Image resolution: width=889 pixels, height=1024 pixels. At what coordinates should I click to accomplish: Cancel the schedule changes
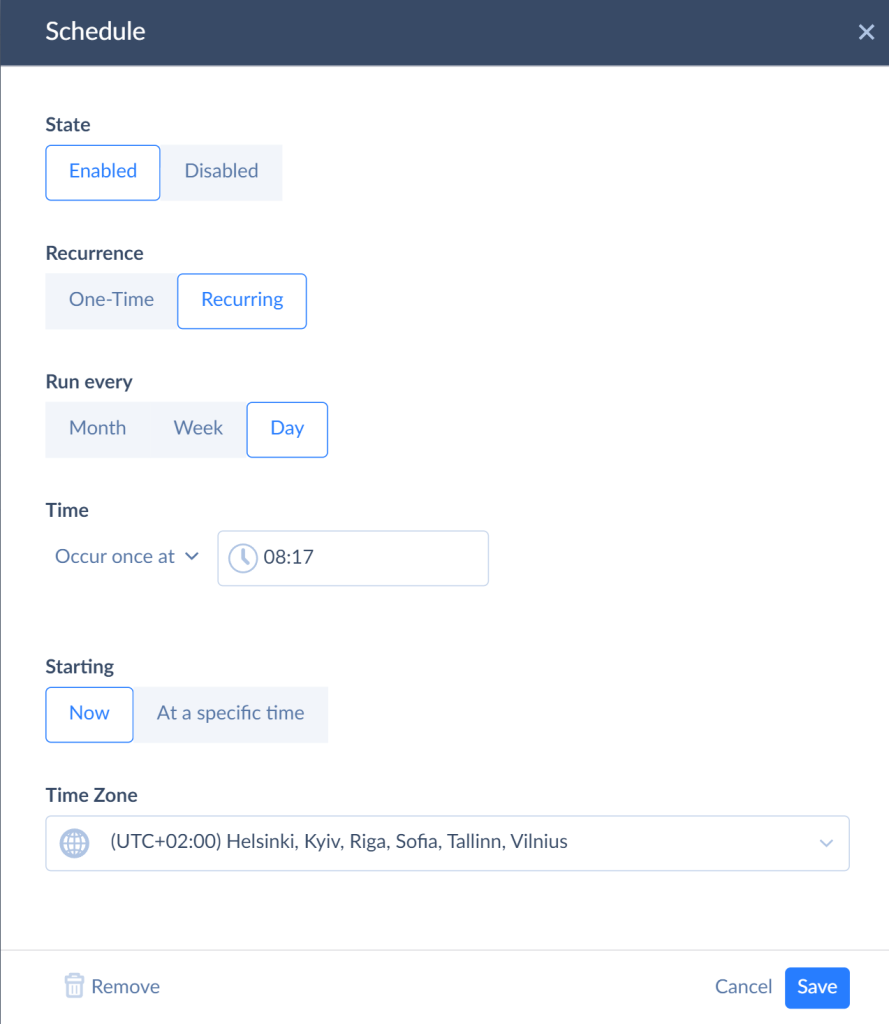(x=743, y=987)
